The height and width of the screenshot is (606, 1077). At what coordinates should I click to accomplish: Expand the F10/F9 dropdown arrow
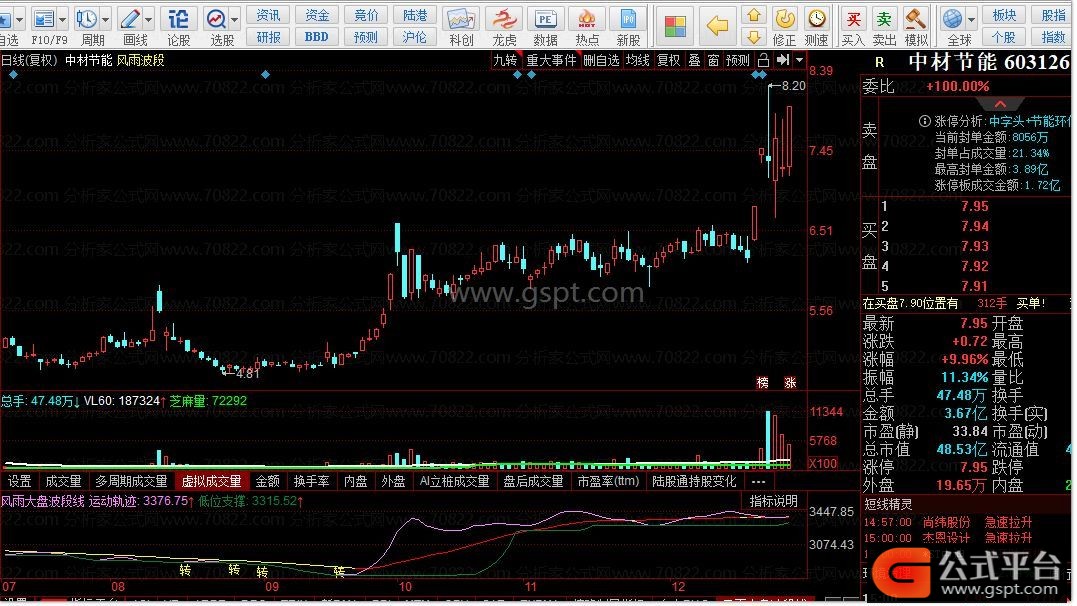63,19
